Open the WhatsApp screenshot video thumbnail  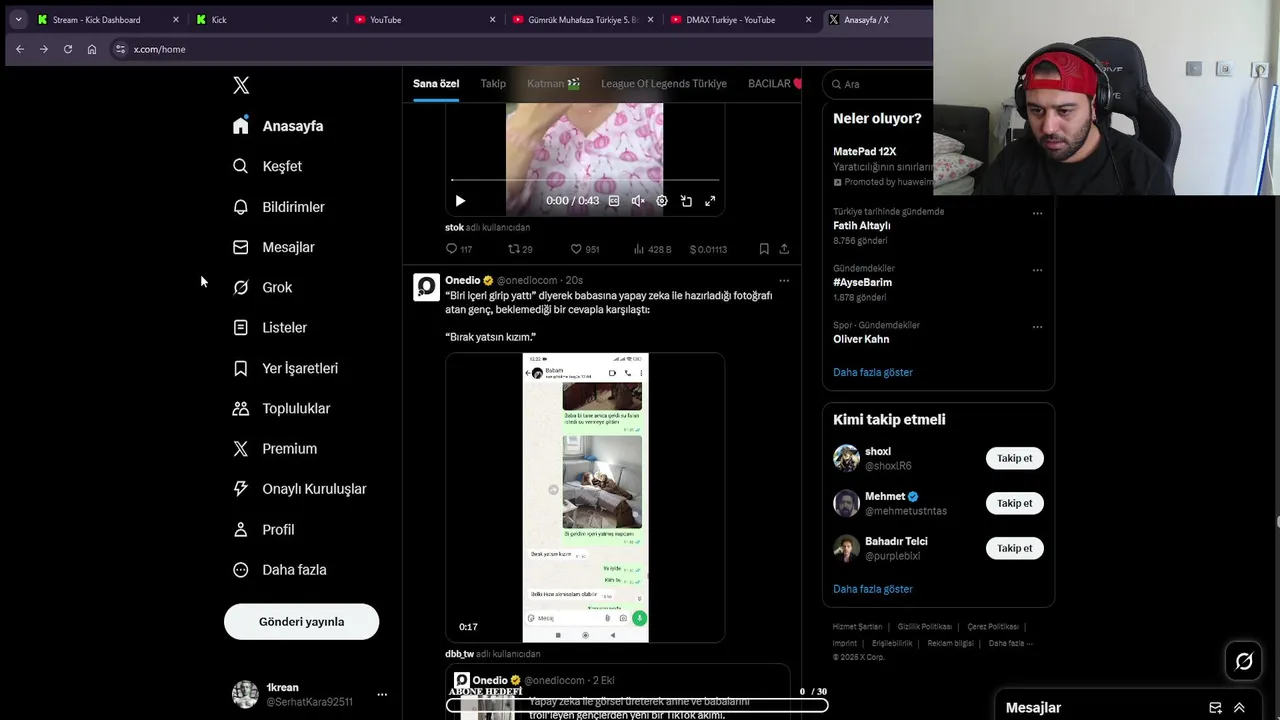[x=585, y=497]
